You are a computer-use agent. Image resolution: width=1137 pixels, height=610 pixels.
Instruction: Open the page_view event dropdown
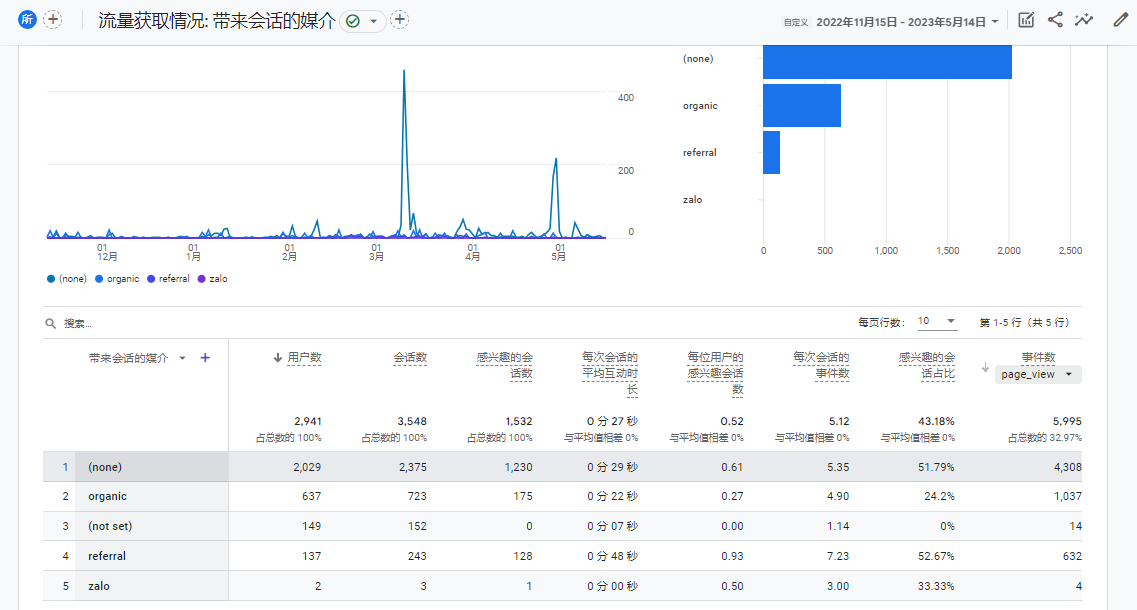(1040, 374)
